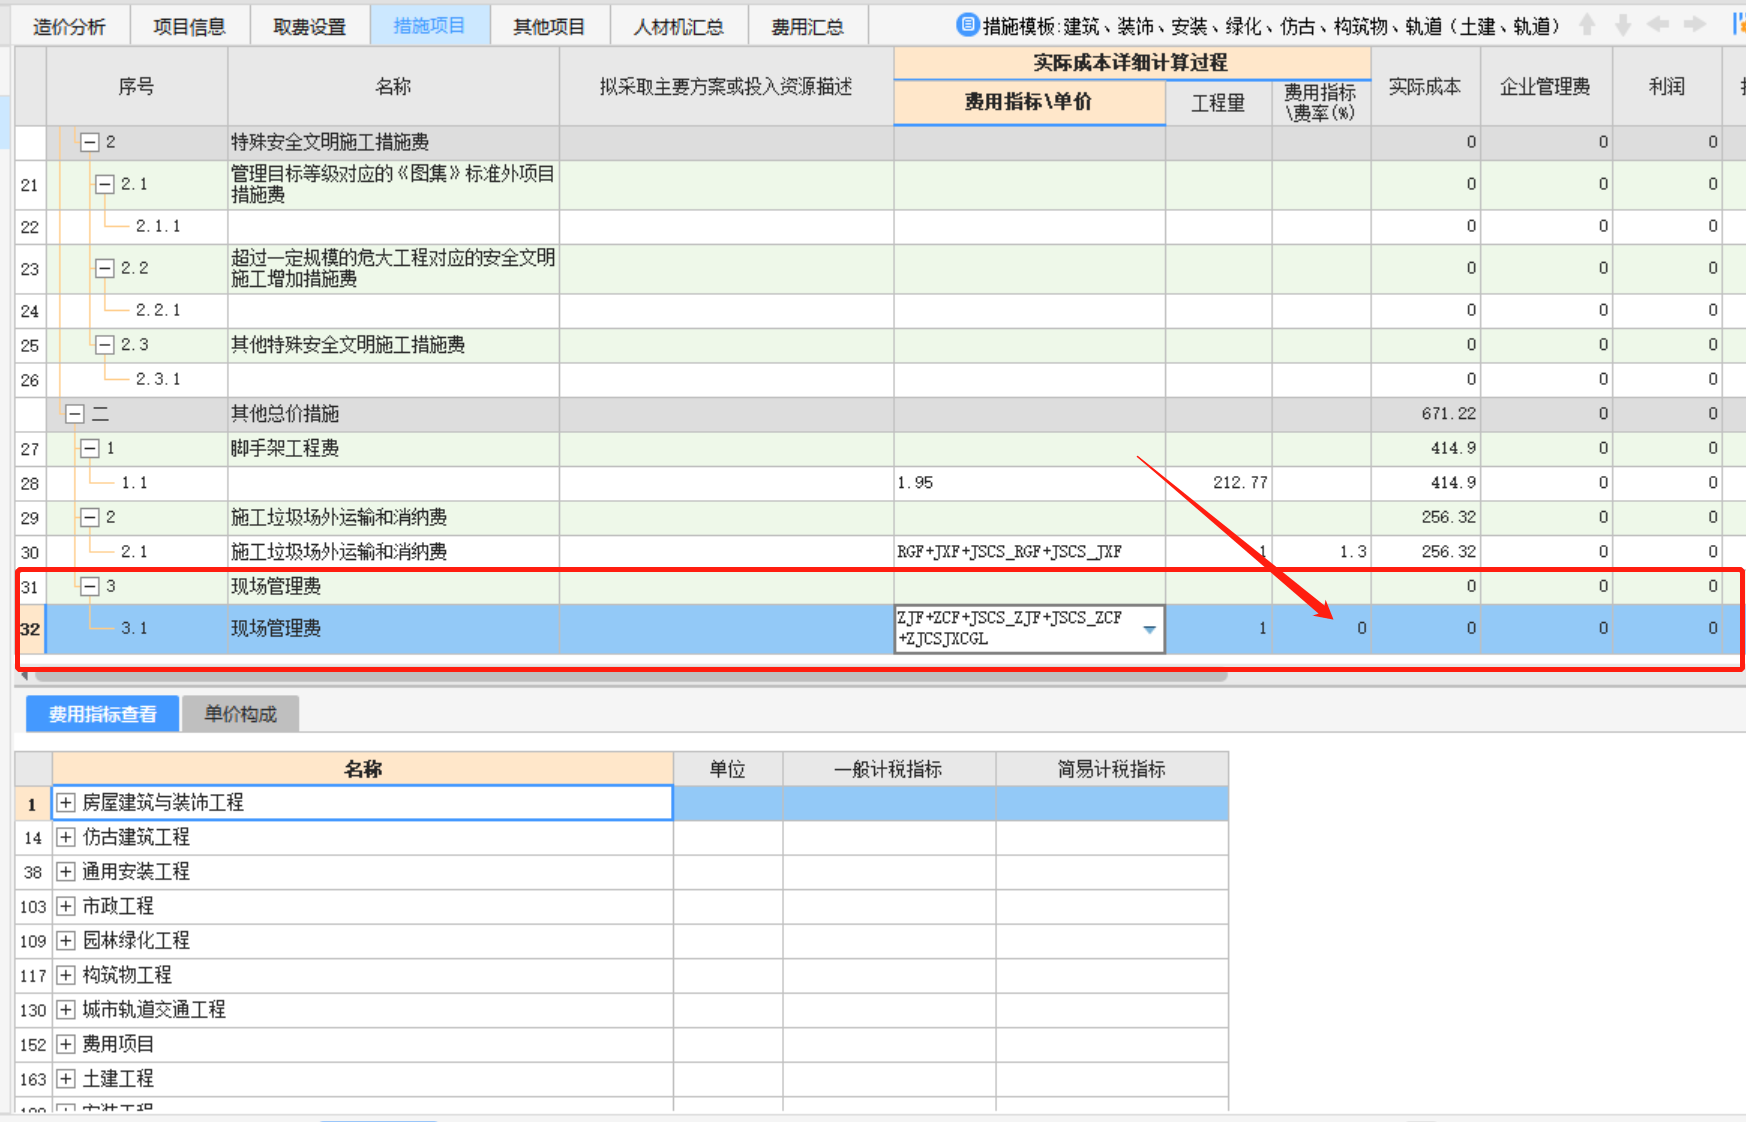
Task: Click the move up arrow icon
Action: pyautogui.click(x=1587, y=25)
